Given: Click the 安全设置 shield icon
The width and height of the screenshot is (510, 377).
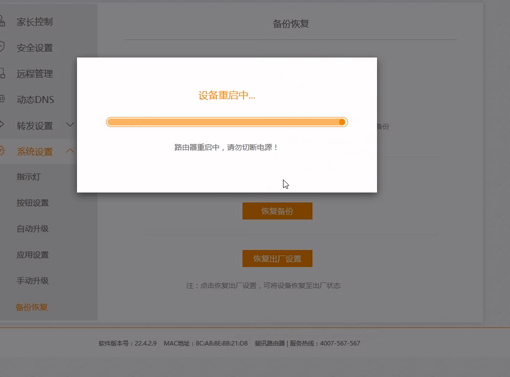Looking at the screenshot, I should [x=2, y=47].
